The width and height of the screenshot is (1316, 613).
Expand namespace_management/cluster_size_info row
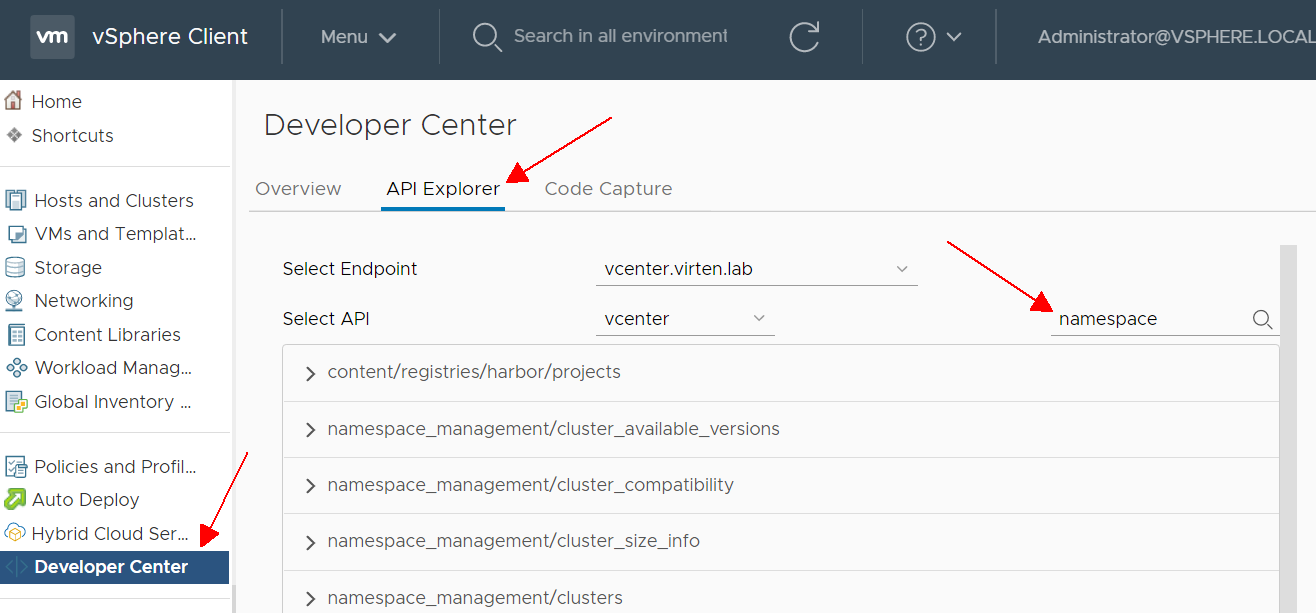click(310, 542)
